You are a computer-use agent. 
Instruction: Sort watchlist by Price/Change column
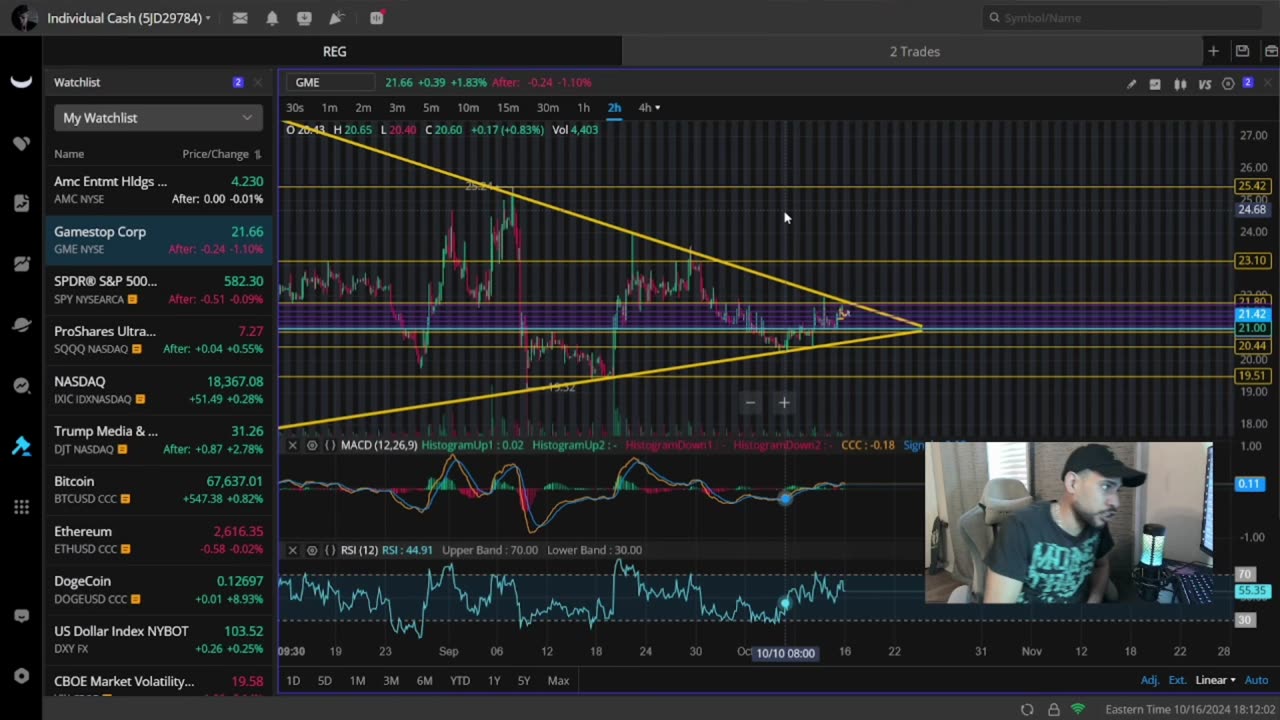click(x=221, y=154)
